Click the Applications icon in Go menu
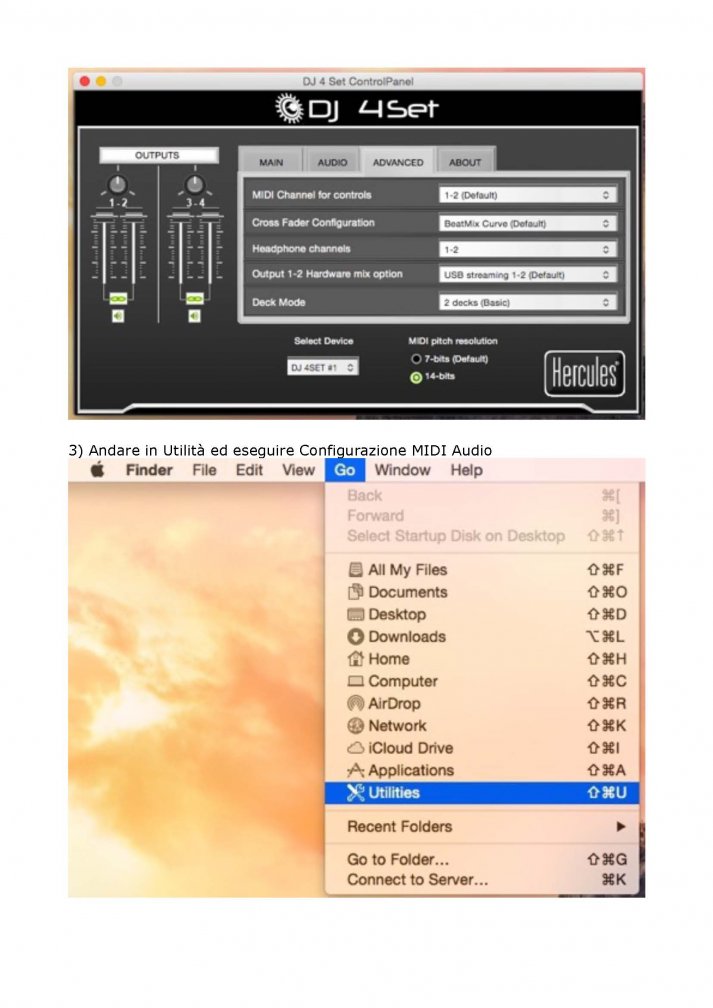The width and height of the screenshot is (713, 1008). pyautogui.click(x=356, y=770)
